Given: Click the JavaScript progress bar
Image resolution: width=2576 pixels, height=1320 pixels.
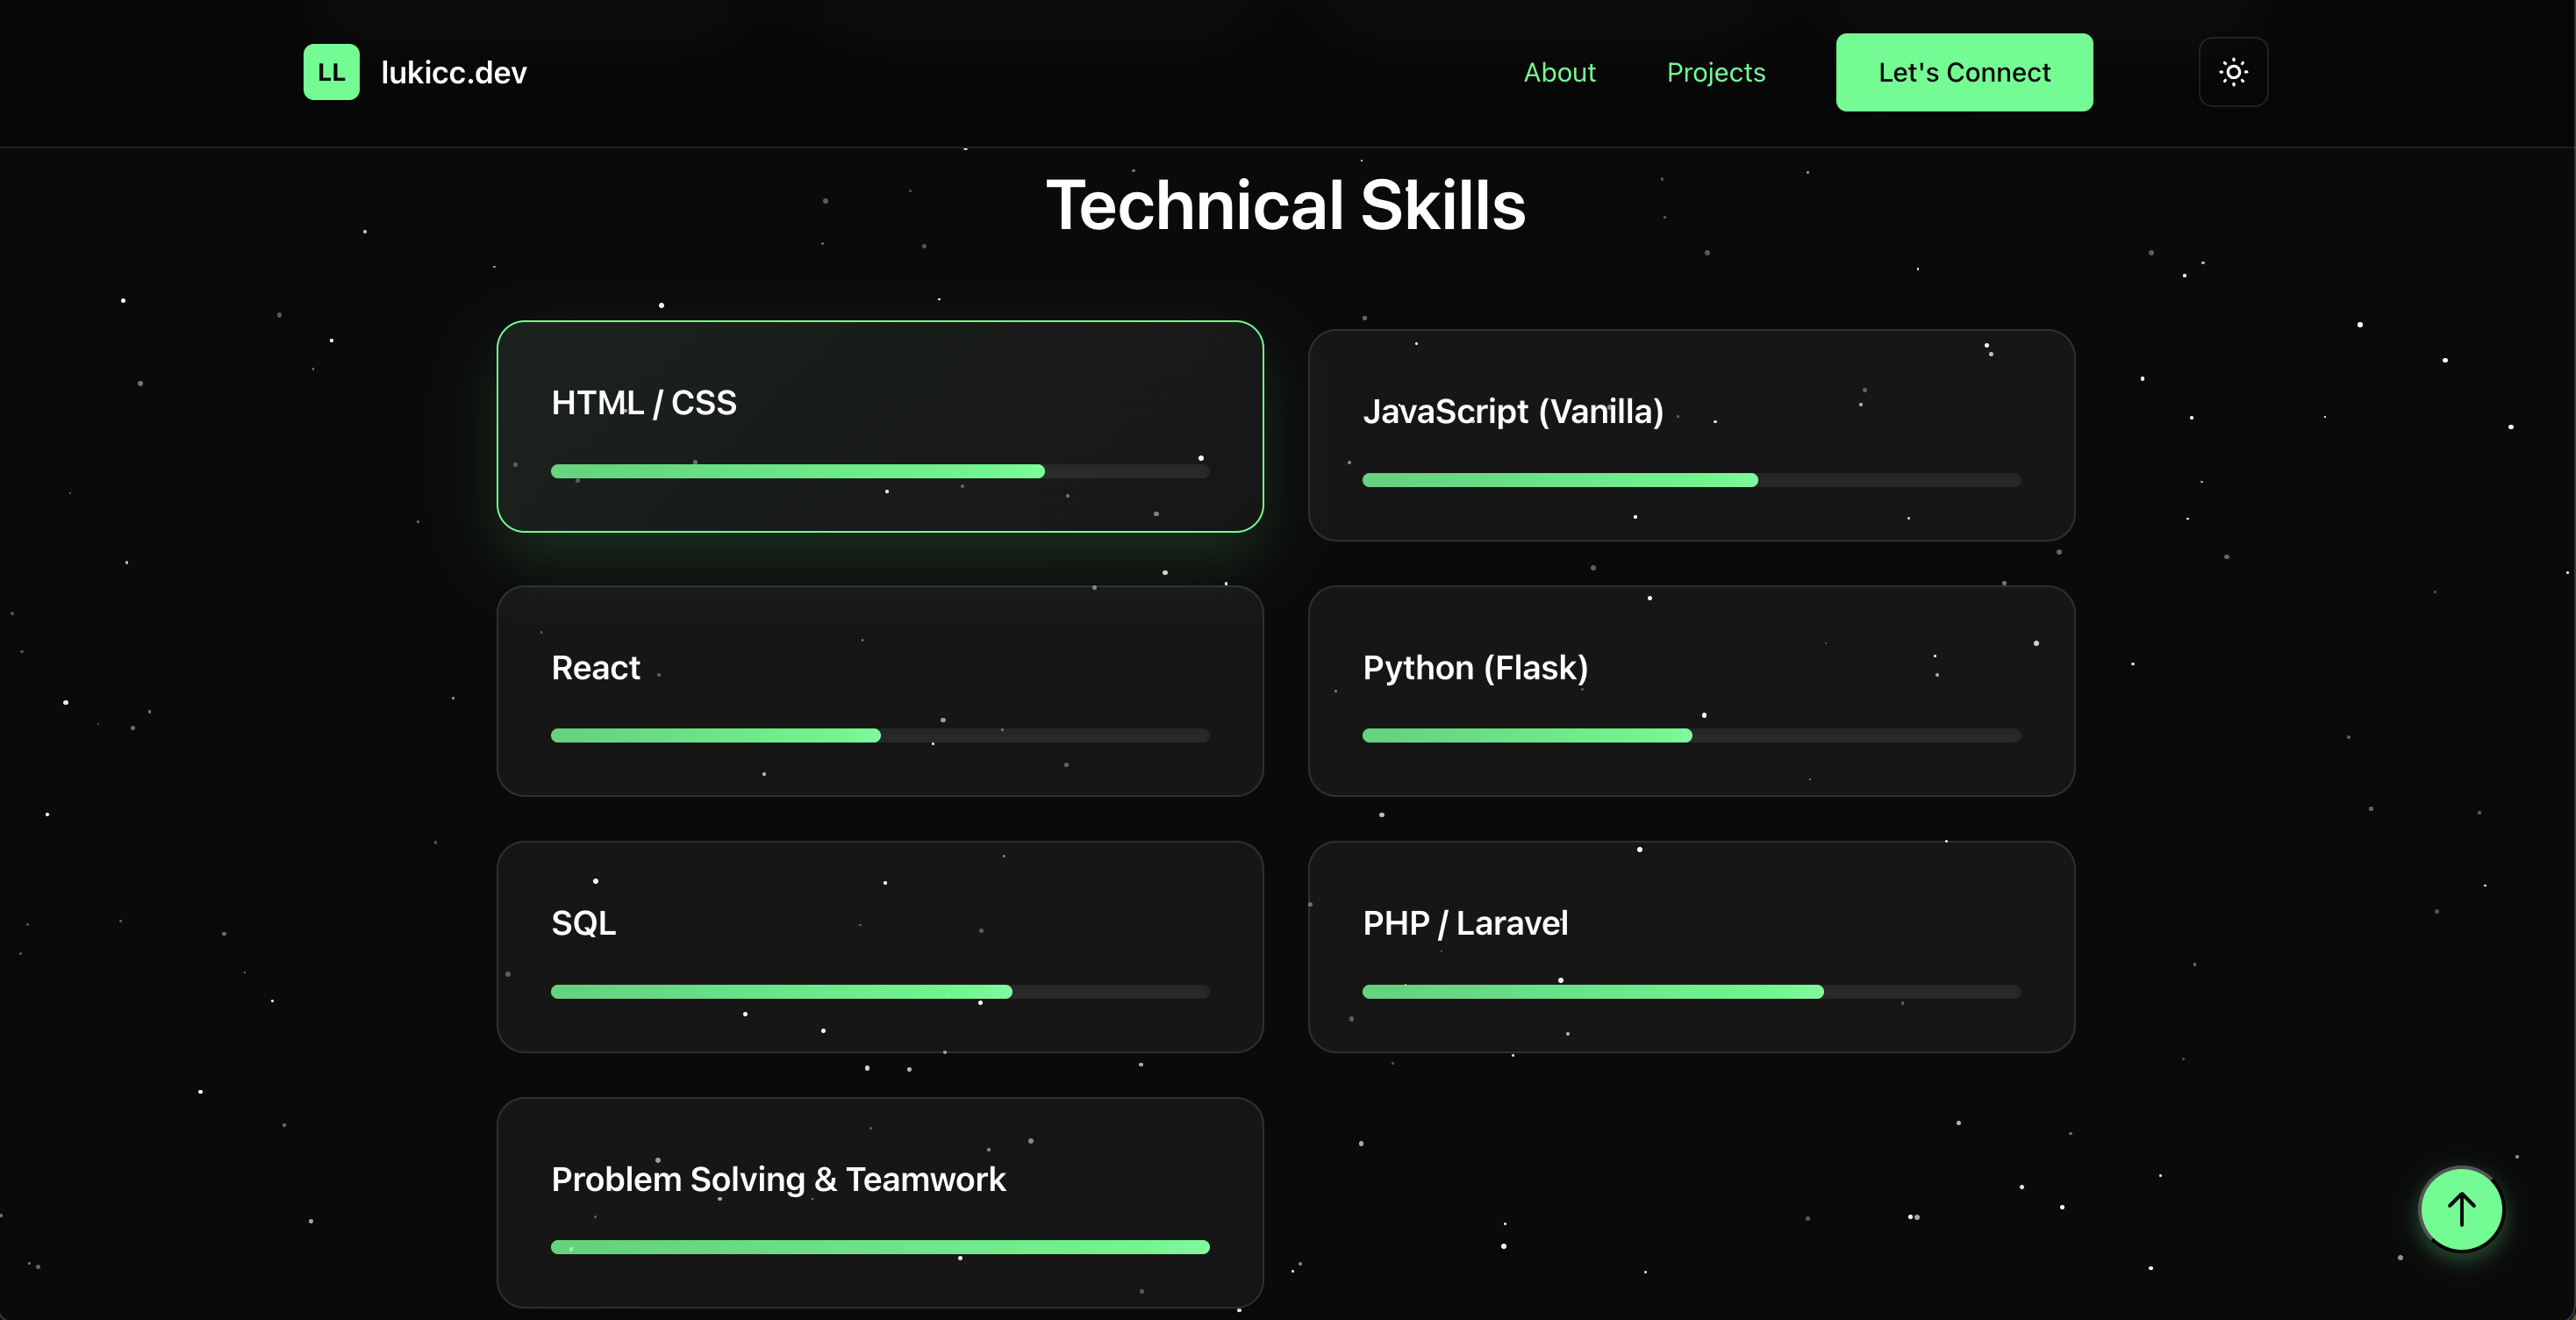Looking at the screenshot, I should pyautogui.click(x=1692, y=480).
